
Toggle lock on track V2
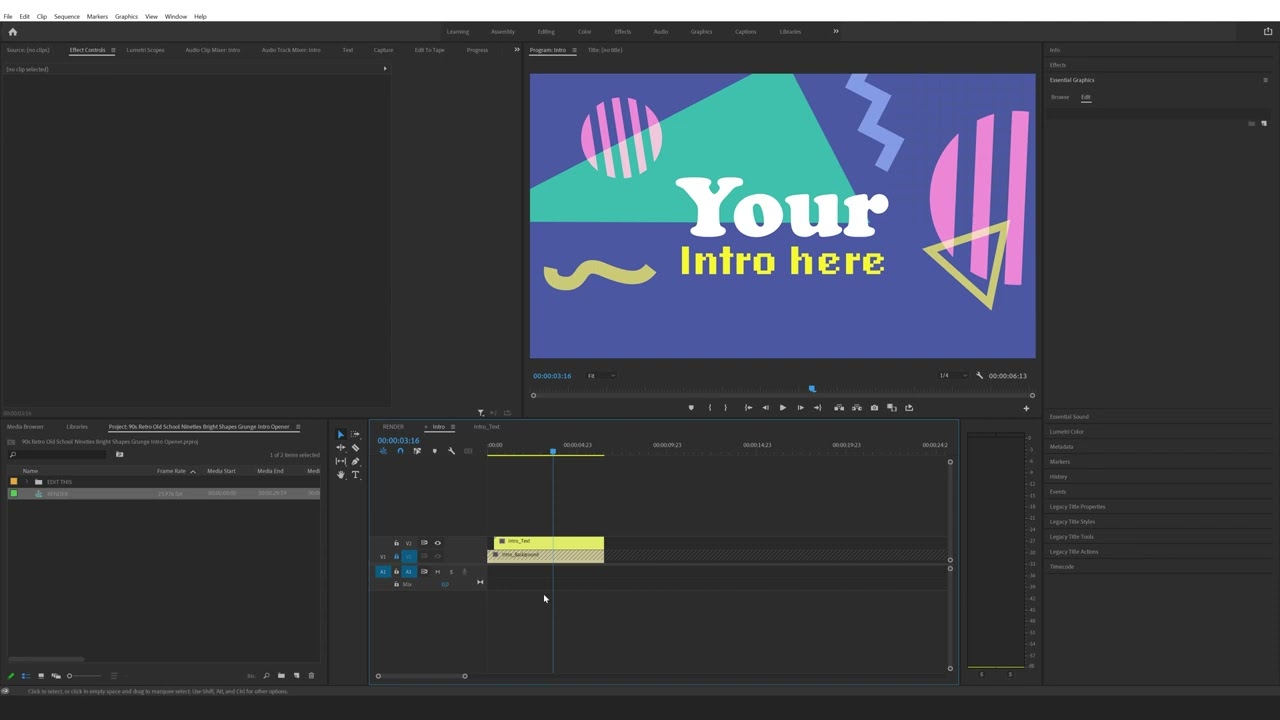tap(396, 543)
